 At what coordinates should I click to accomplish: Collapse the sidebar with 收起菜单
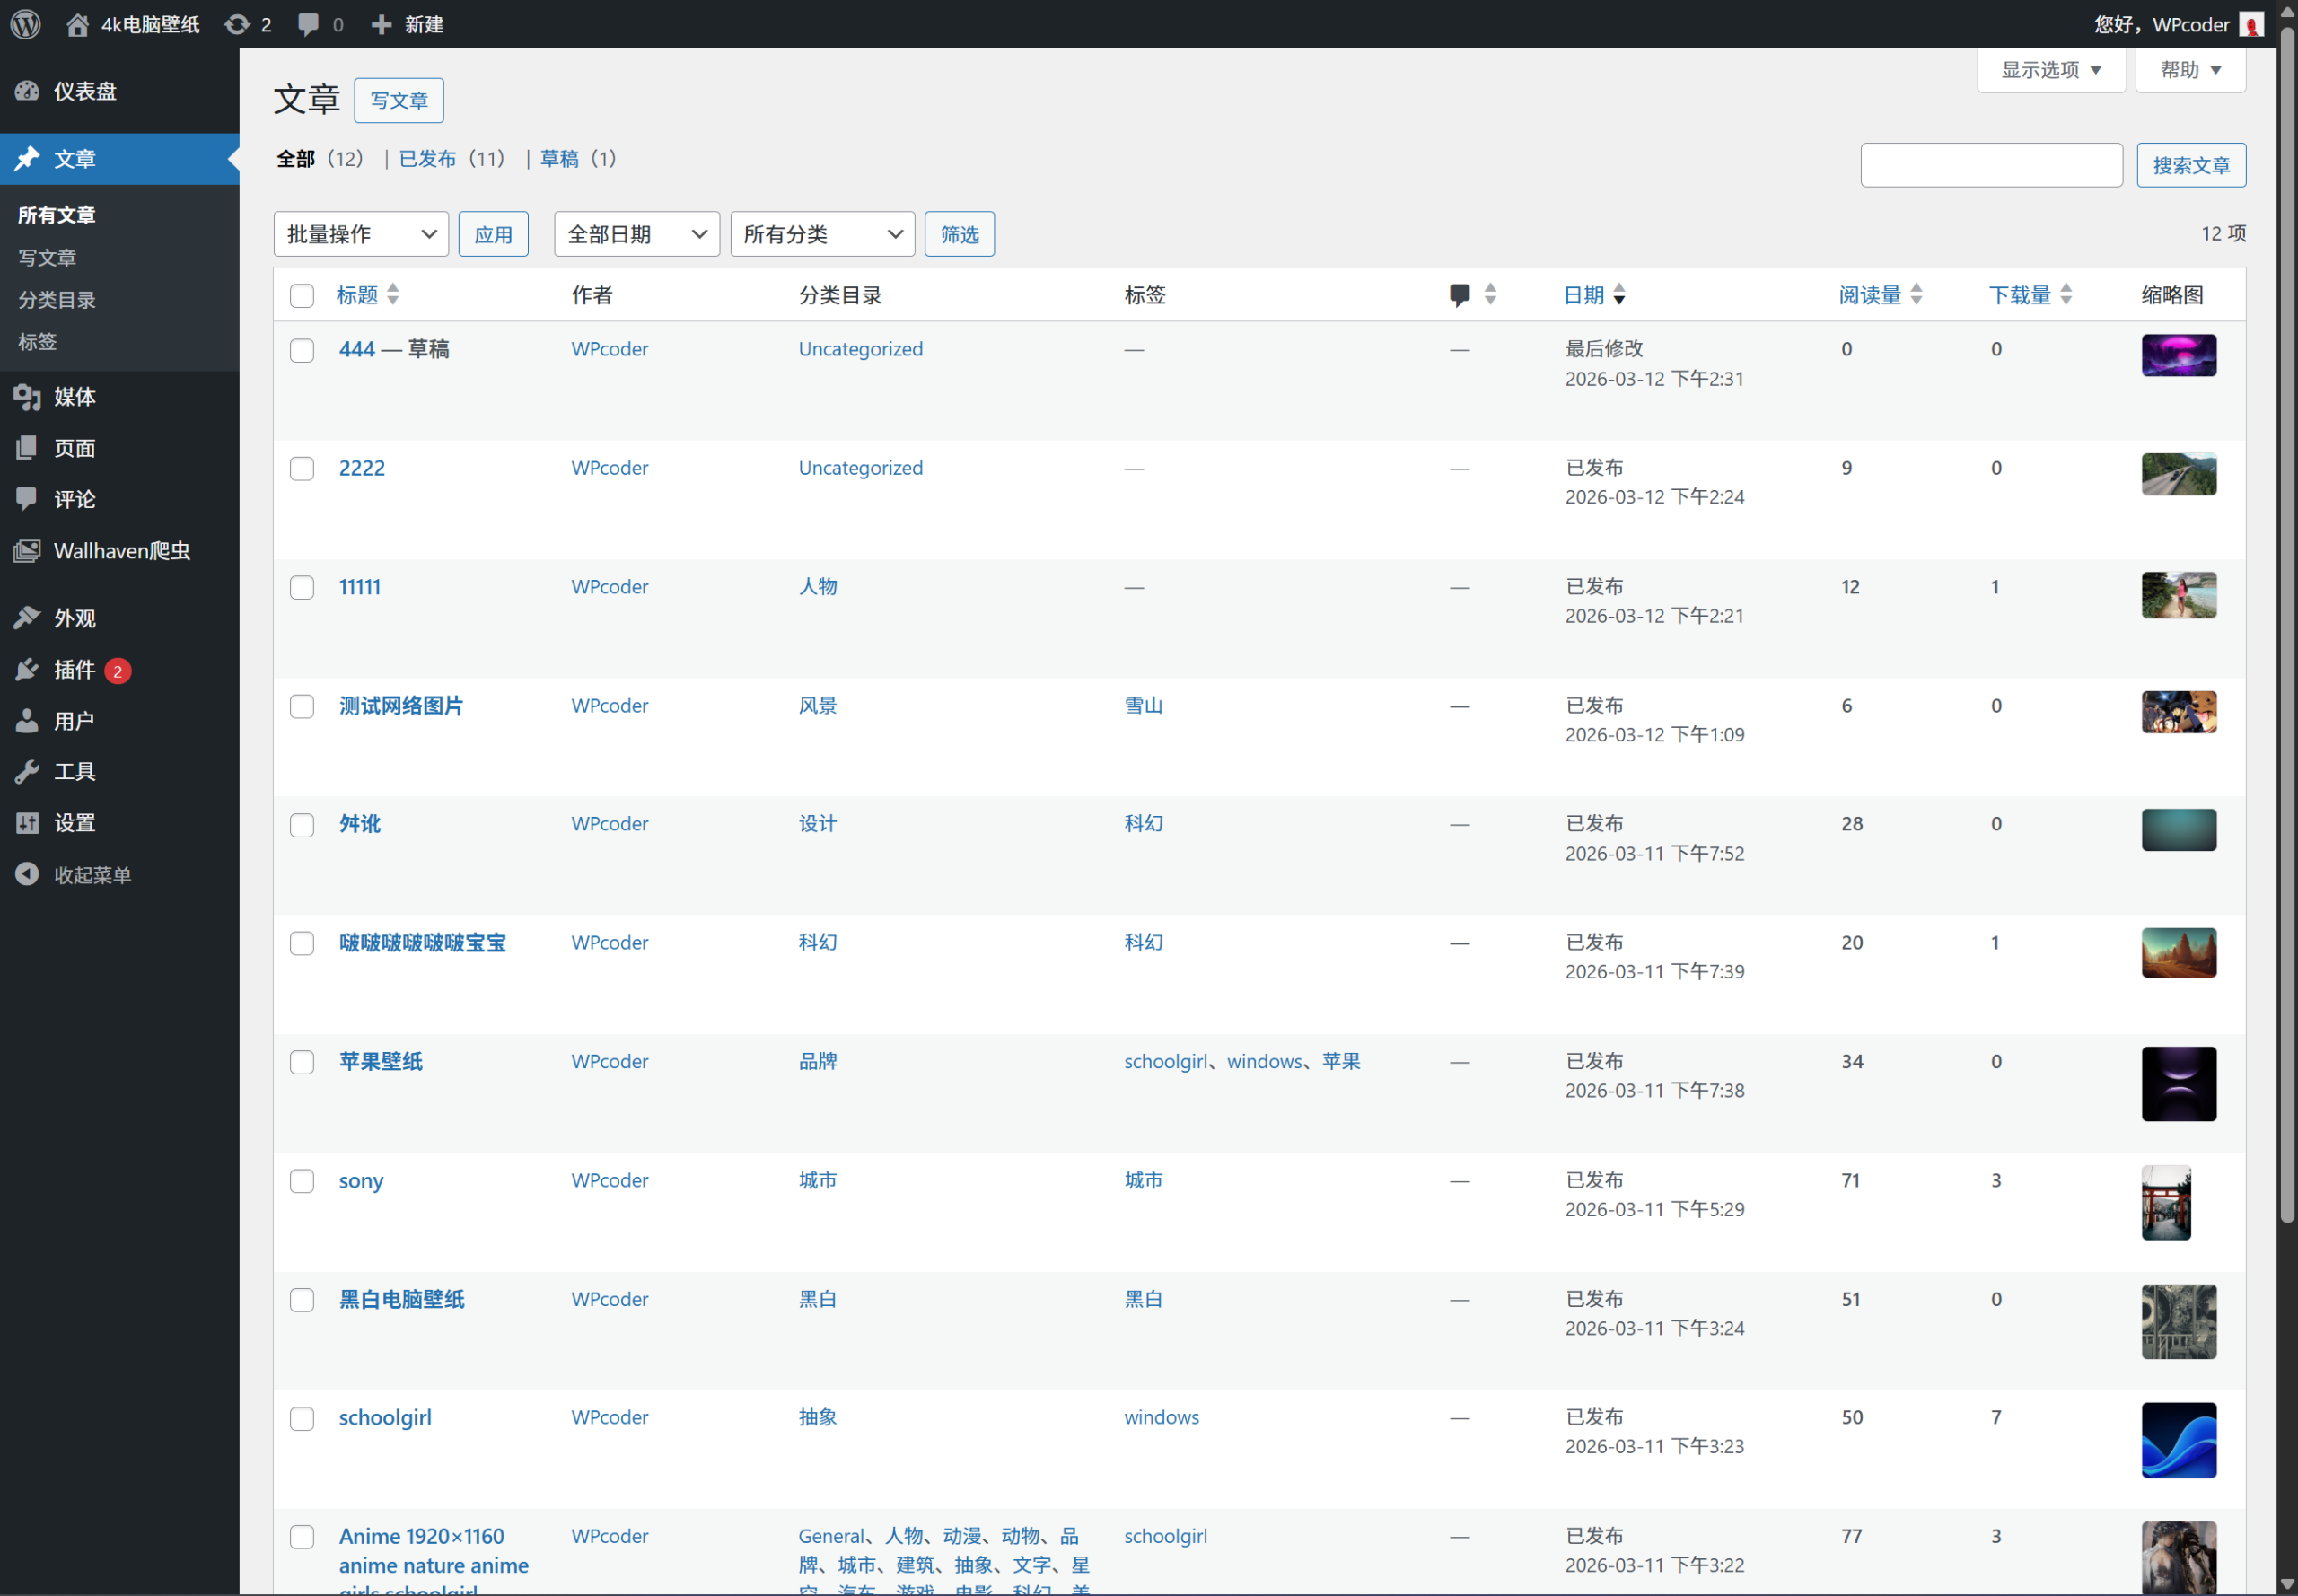click(x=91, y=875)
